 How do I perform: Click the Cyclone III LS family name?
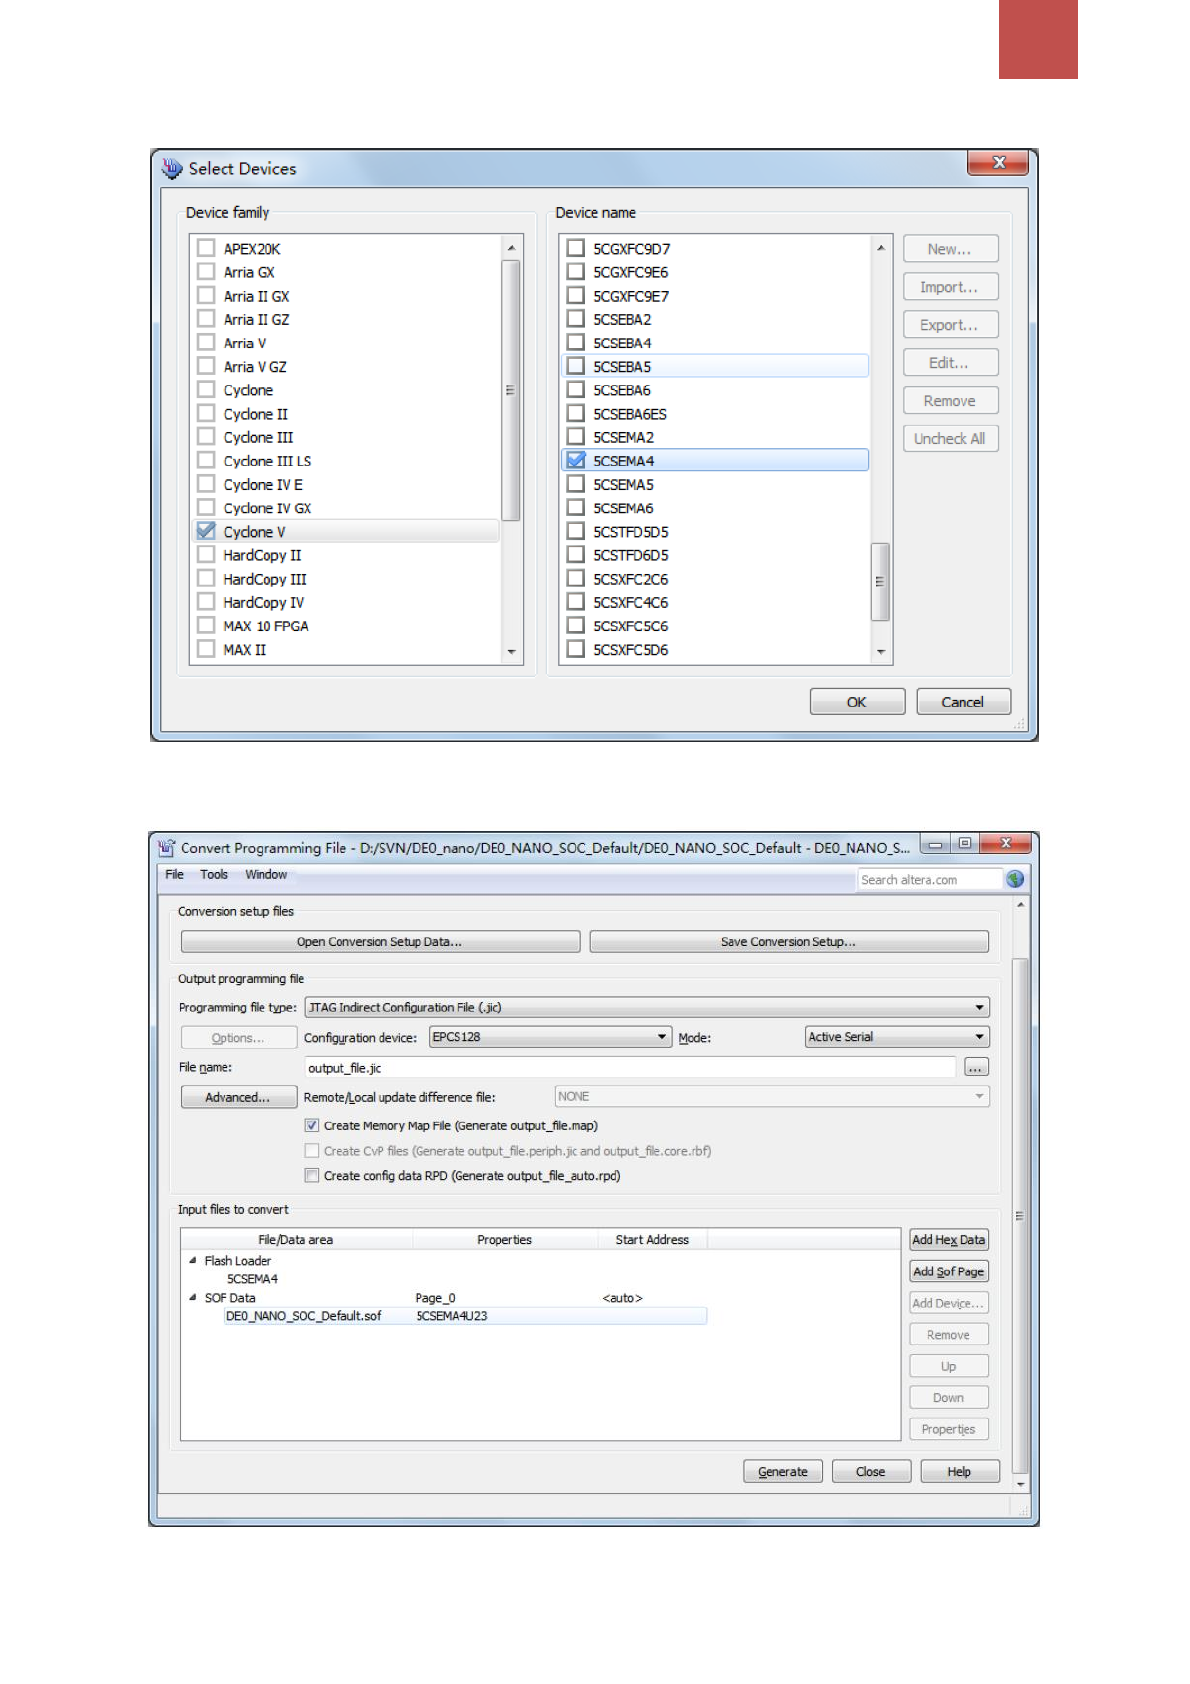(267, 461)
